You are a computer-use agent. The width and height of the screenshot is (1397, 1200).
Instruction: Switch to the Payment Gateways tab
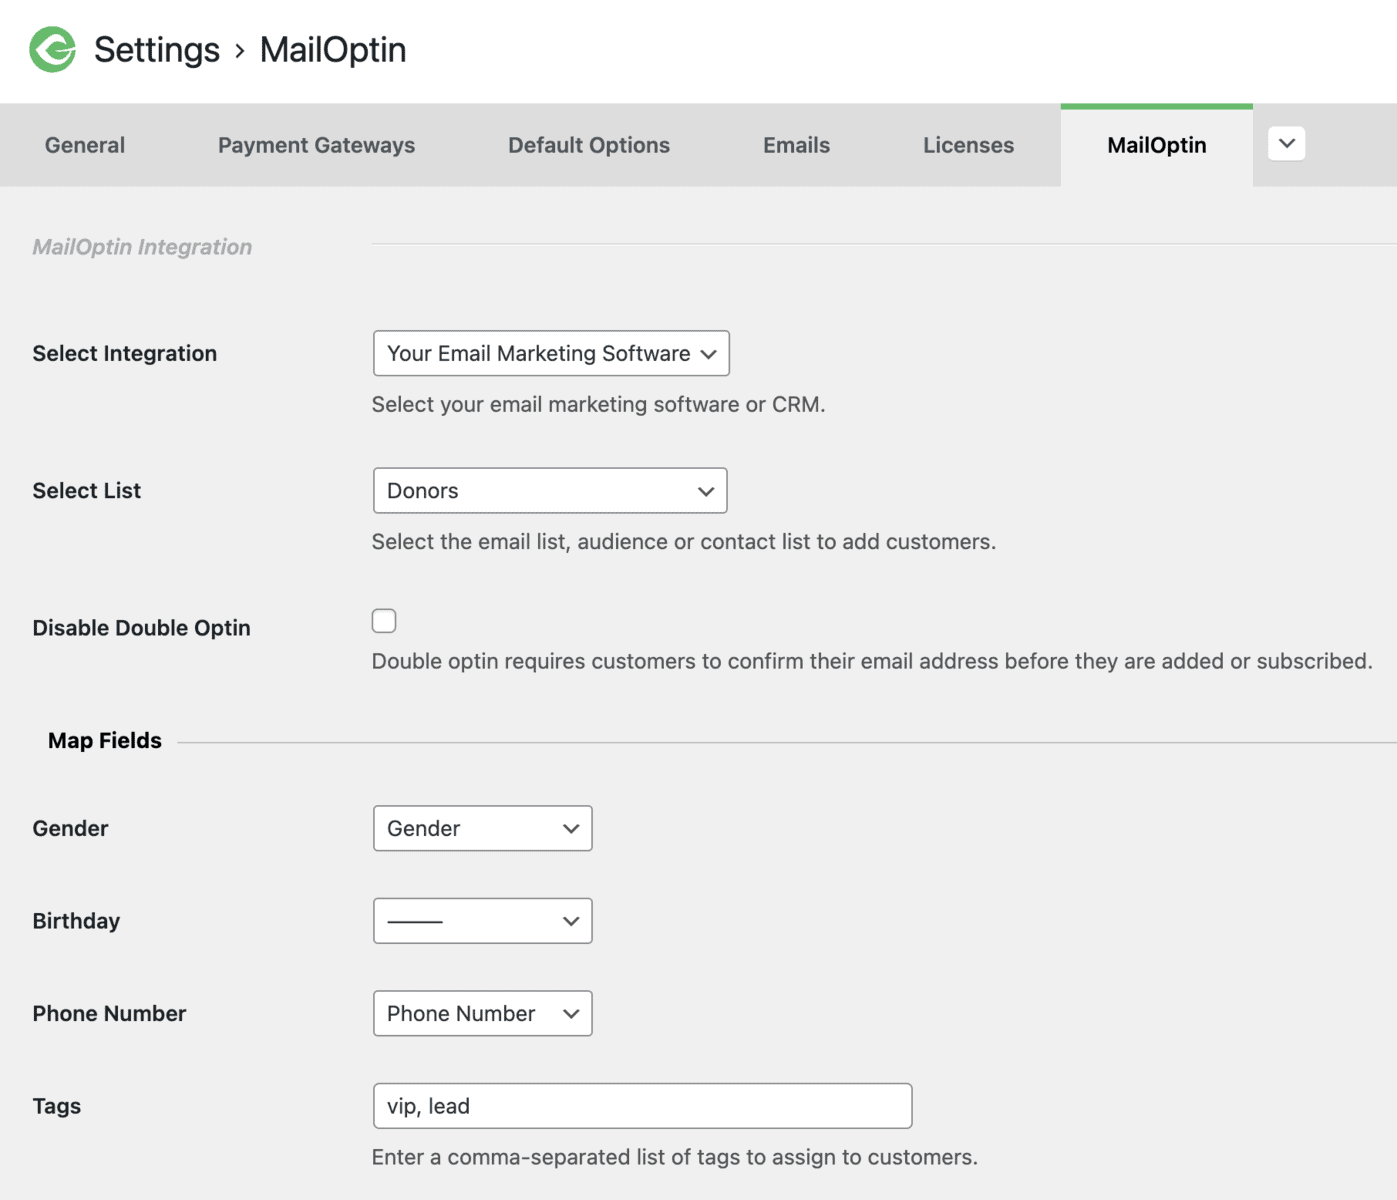[316, 145]
